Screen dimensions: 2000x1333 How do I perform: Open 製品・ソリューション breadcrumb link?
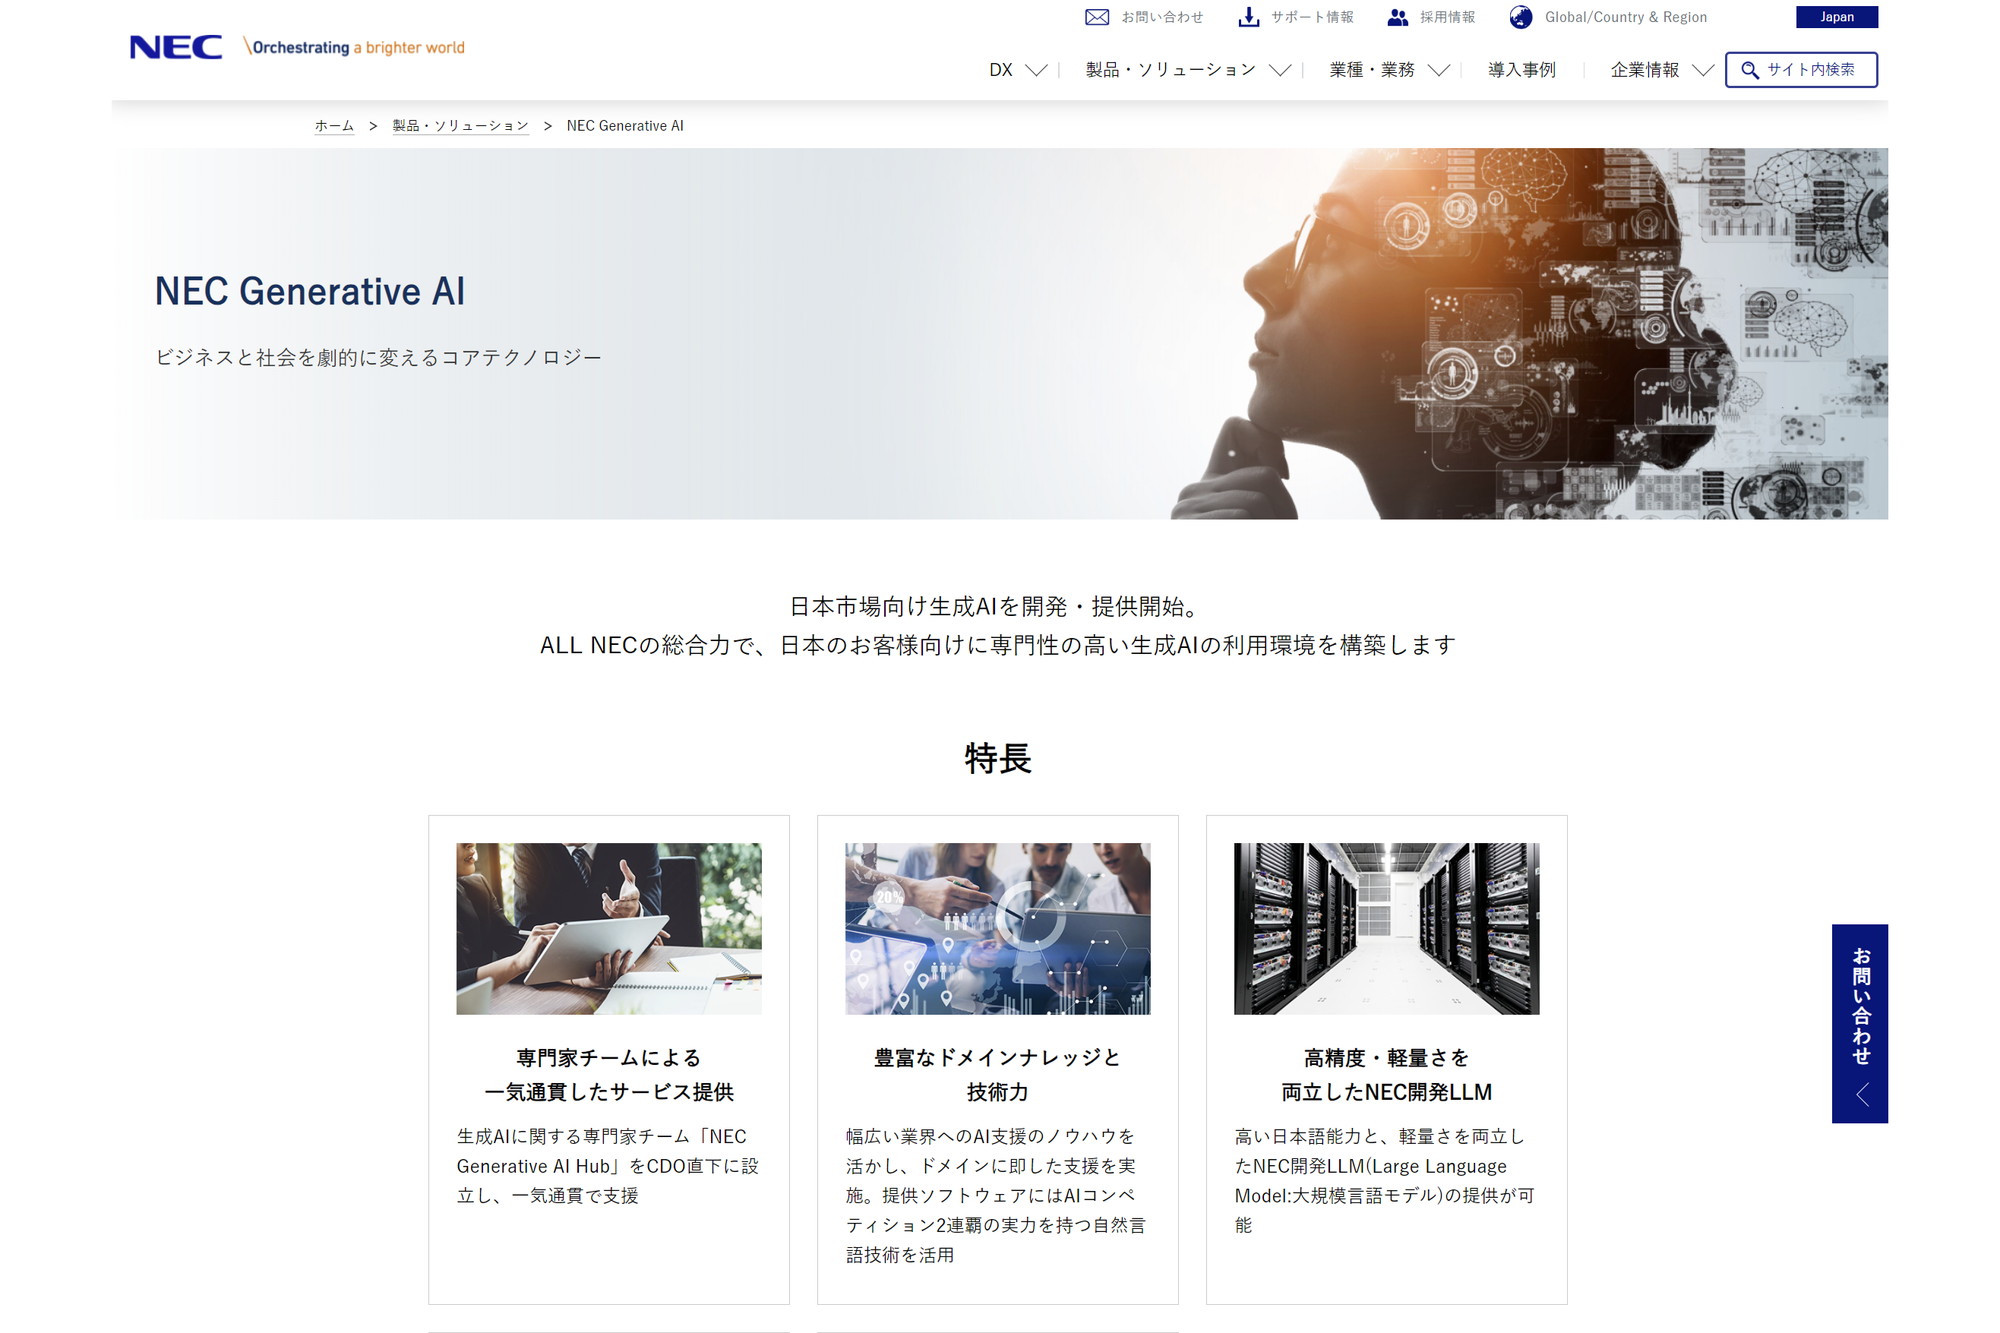(460, 126)
